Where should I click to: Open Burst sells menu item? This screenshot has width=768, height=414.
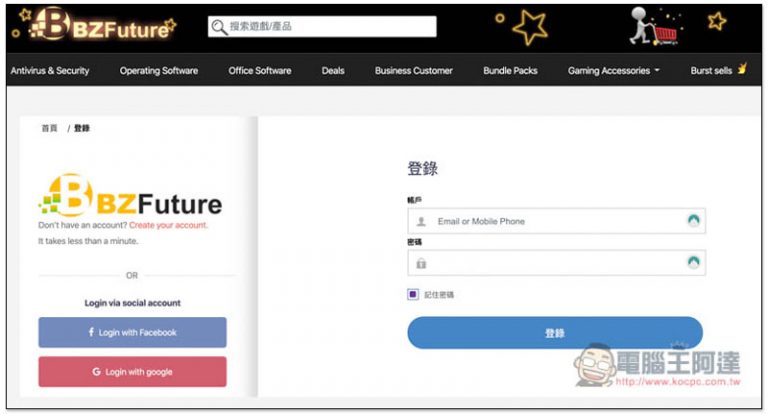(x=711, y=71)
